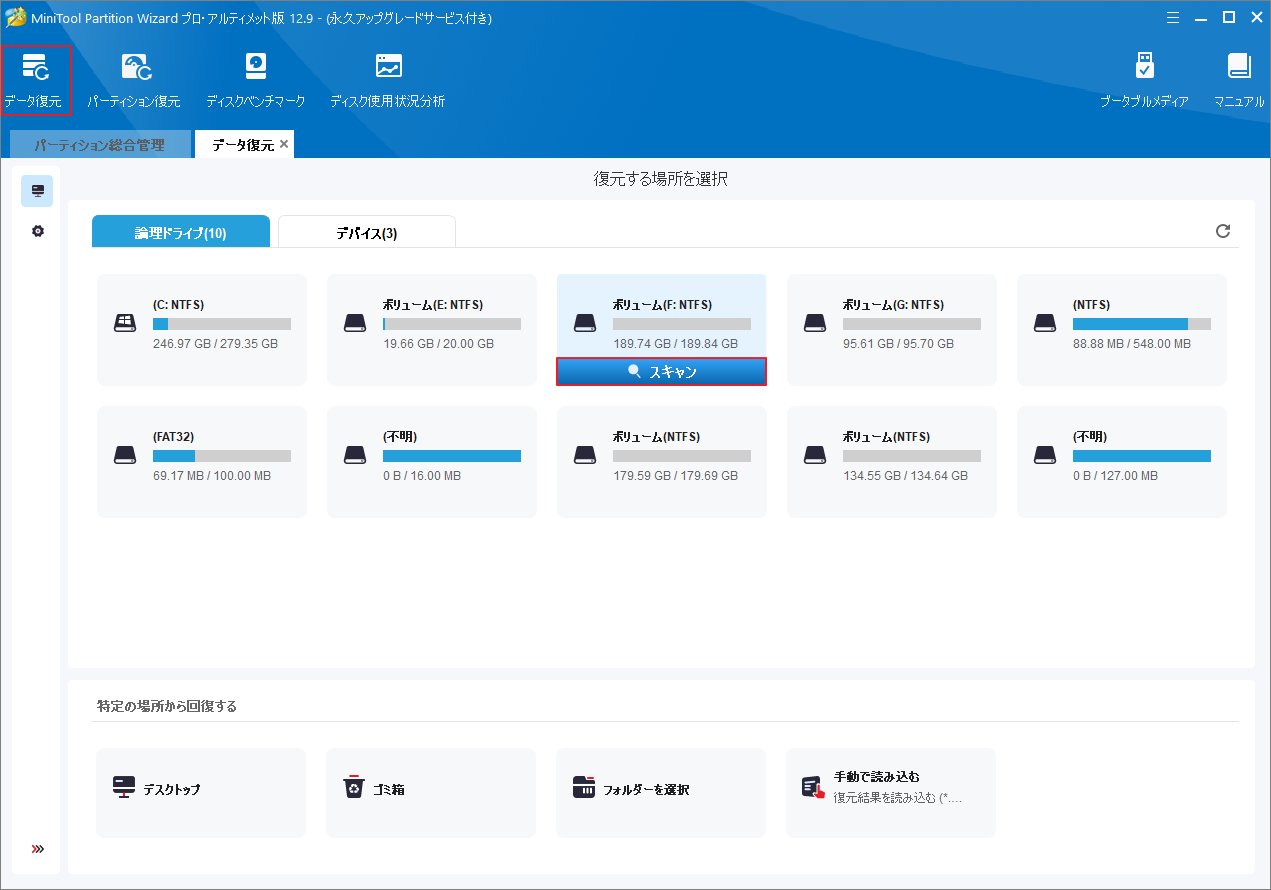Click the C drive Windows disk icon
Image resolution: width=1271 pixels, height=890 pixels.
pos(125,323)
